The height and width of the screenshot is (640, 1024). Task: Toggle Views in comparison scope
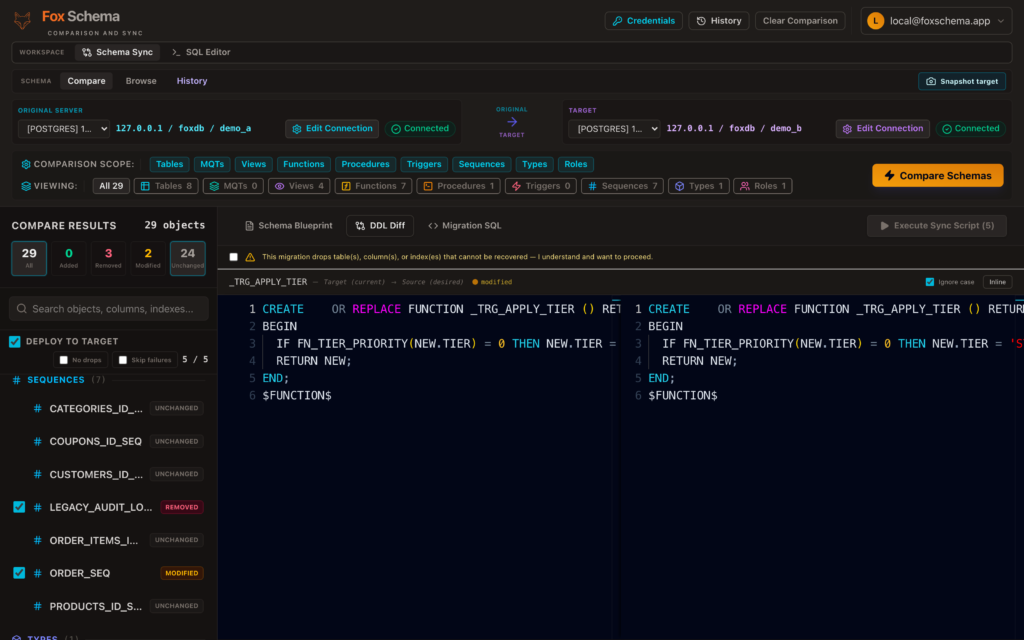click(253, 165)
